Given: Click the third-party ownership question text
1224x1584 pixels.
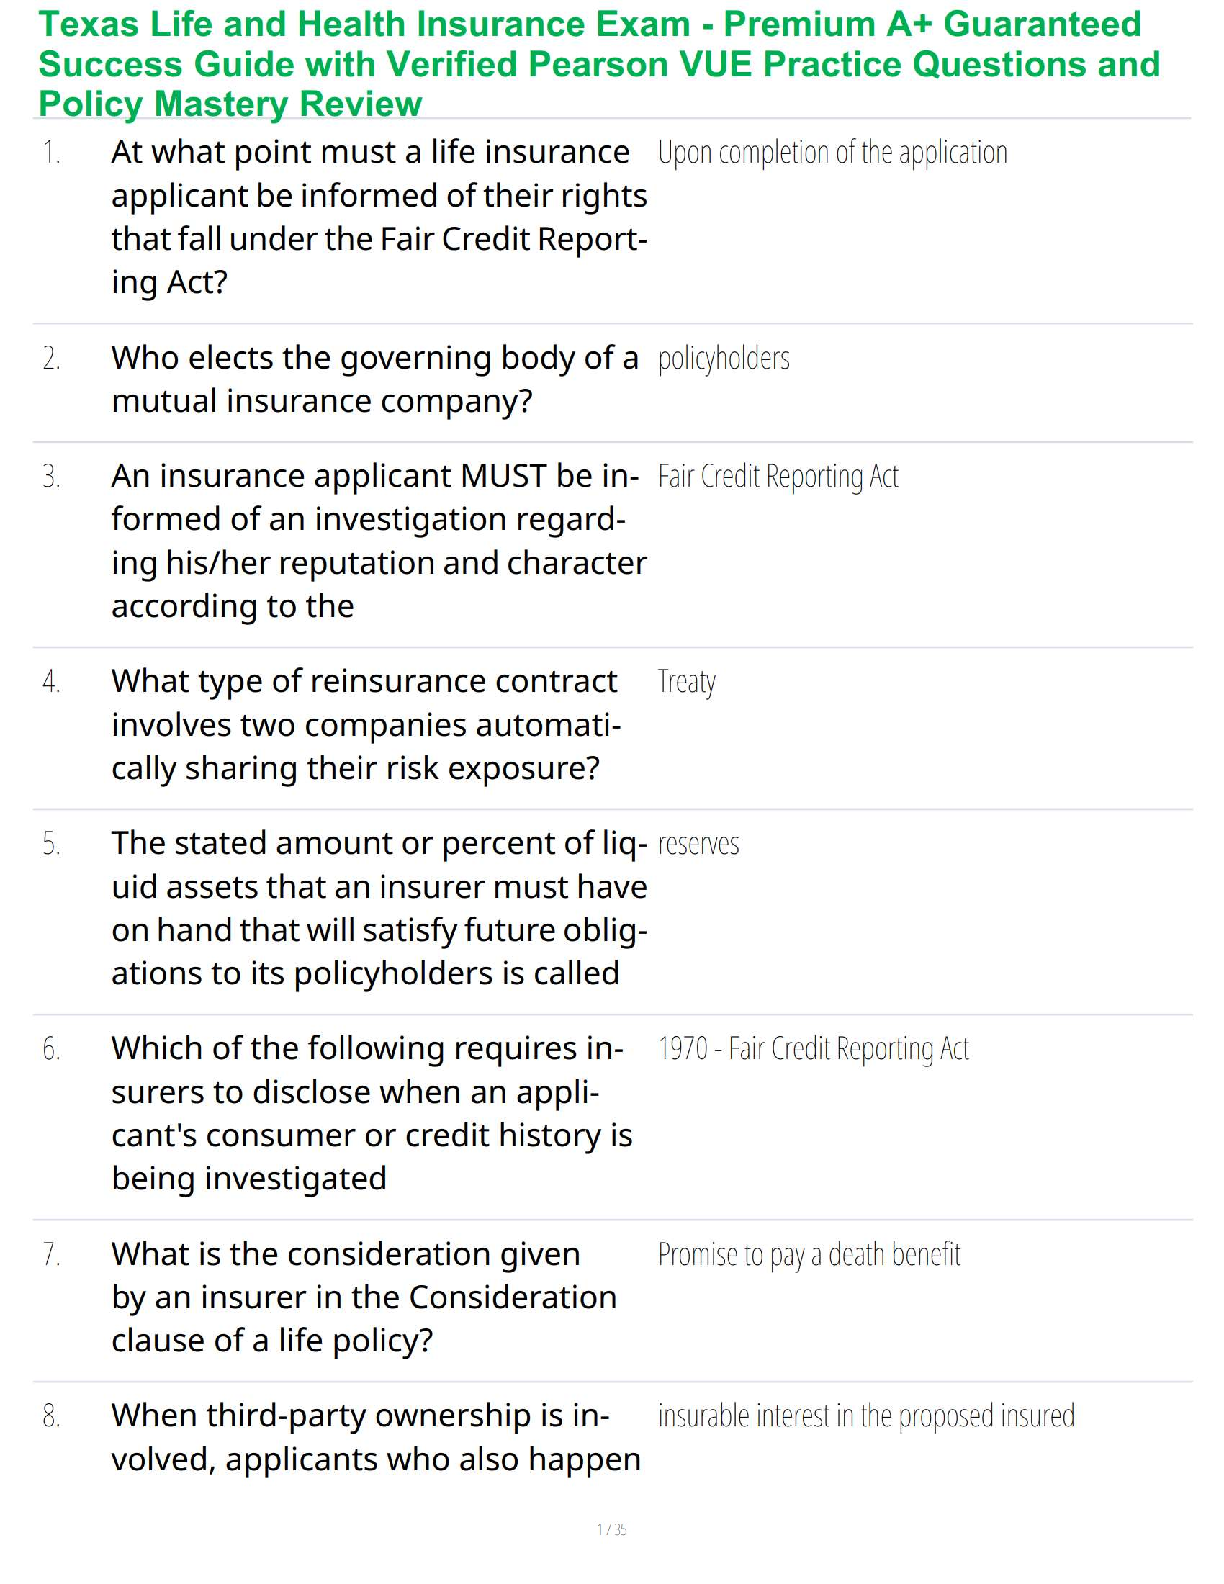Looking at the screenshot, I should click(375, 1437).
